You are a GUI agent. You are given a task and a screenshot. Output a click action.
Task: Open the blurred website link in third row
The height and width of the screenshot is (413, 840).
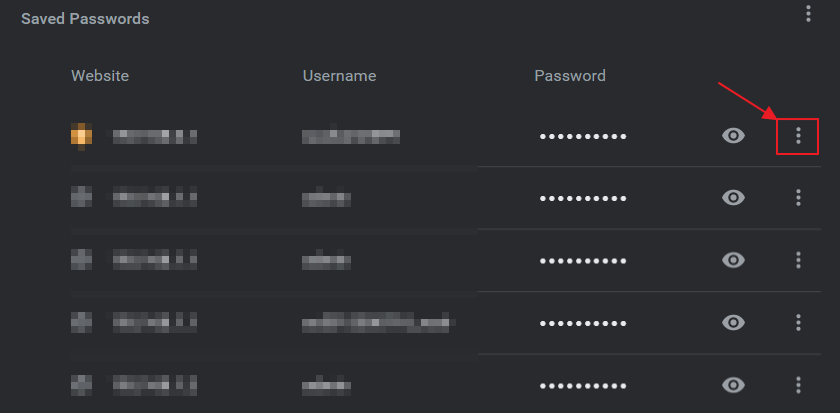click(x=155, y=260)
